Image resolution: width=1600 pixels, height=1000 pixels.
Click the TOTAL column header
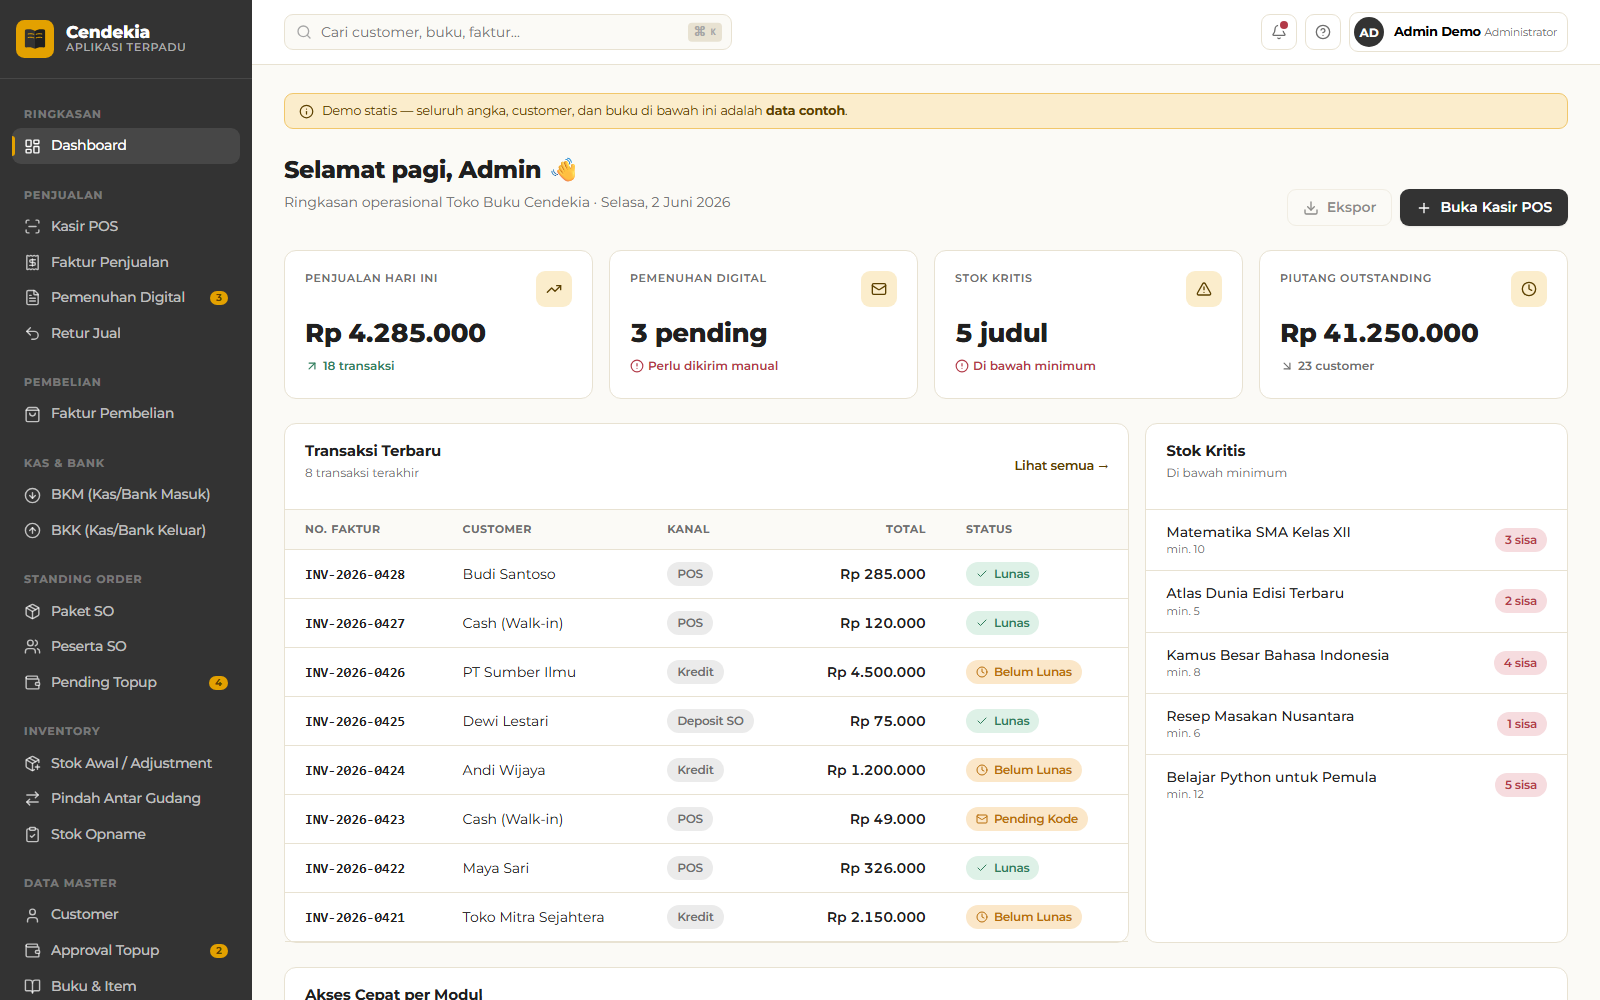pos(906,529)
